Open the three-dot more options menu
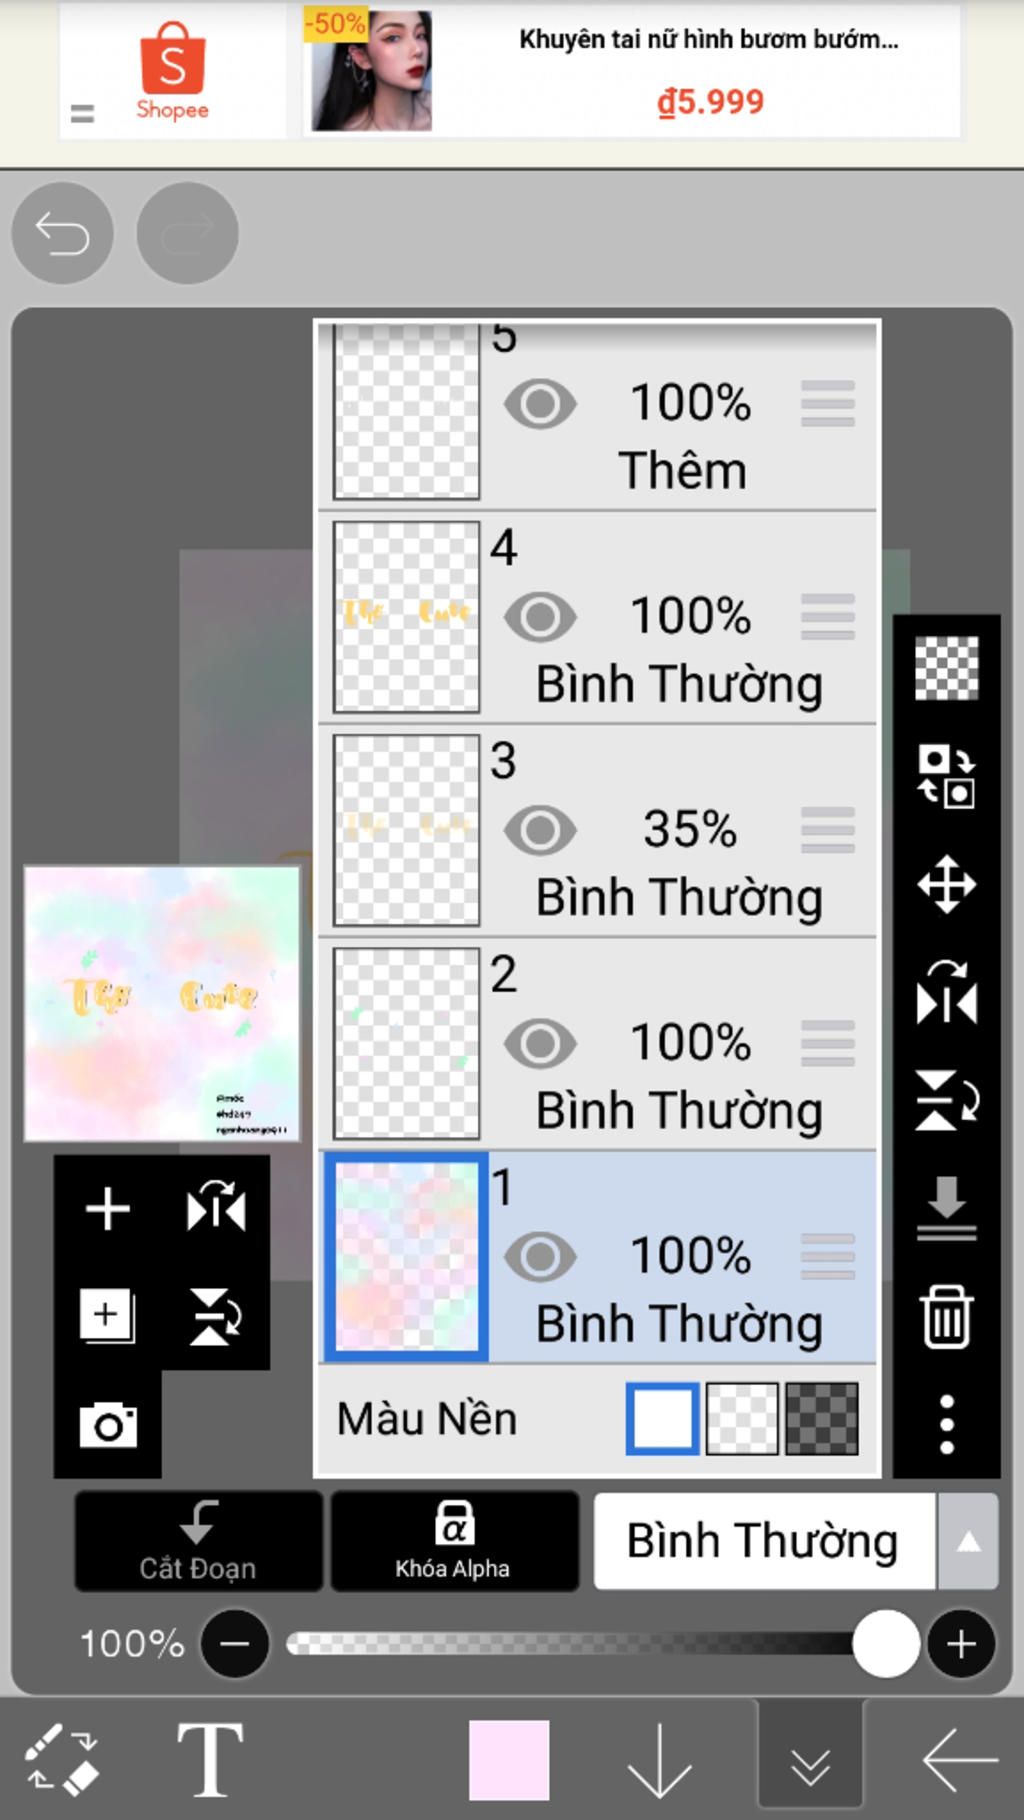The width and height of the screenshot is (1024, 1820). (946, 1424)
